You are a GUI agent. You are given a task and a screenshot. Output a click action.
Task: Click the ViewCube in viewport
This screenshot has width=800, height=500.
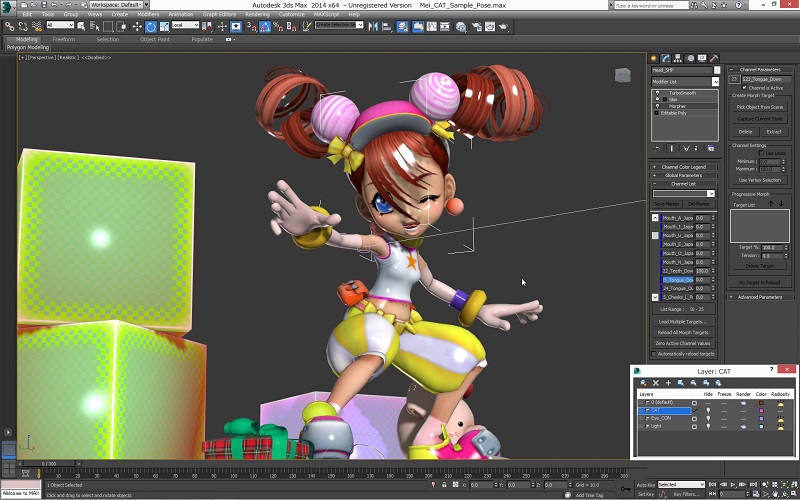622,76
